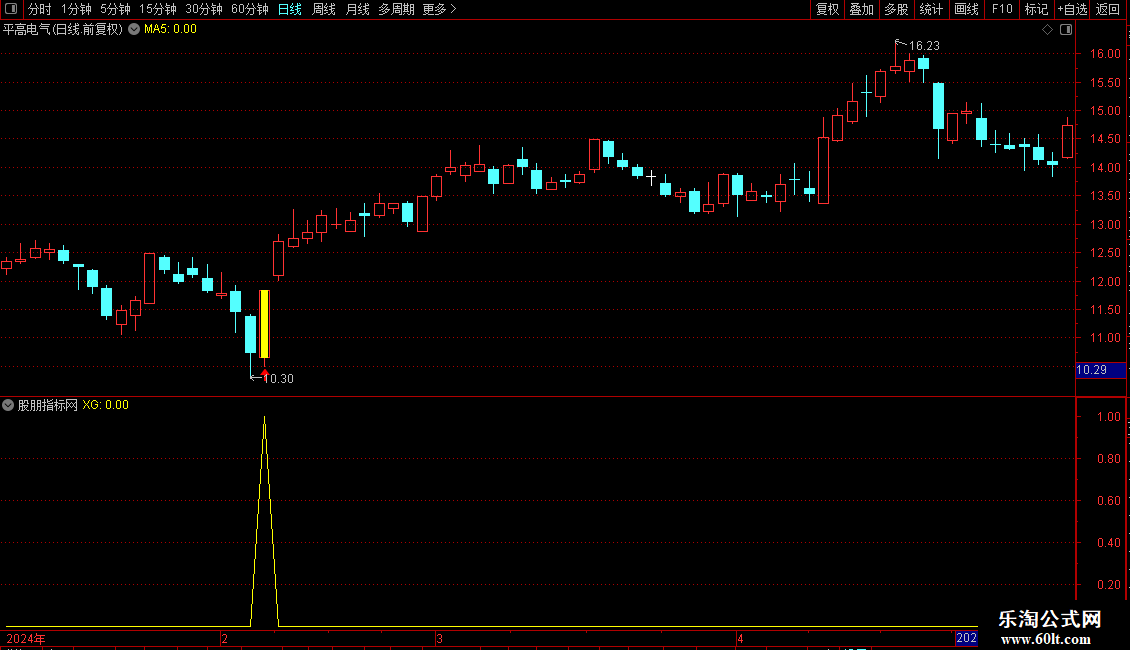Click 叠加 overlay button
This screenshot has height=650, width=1130.
[861, 9]
